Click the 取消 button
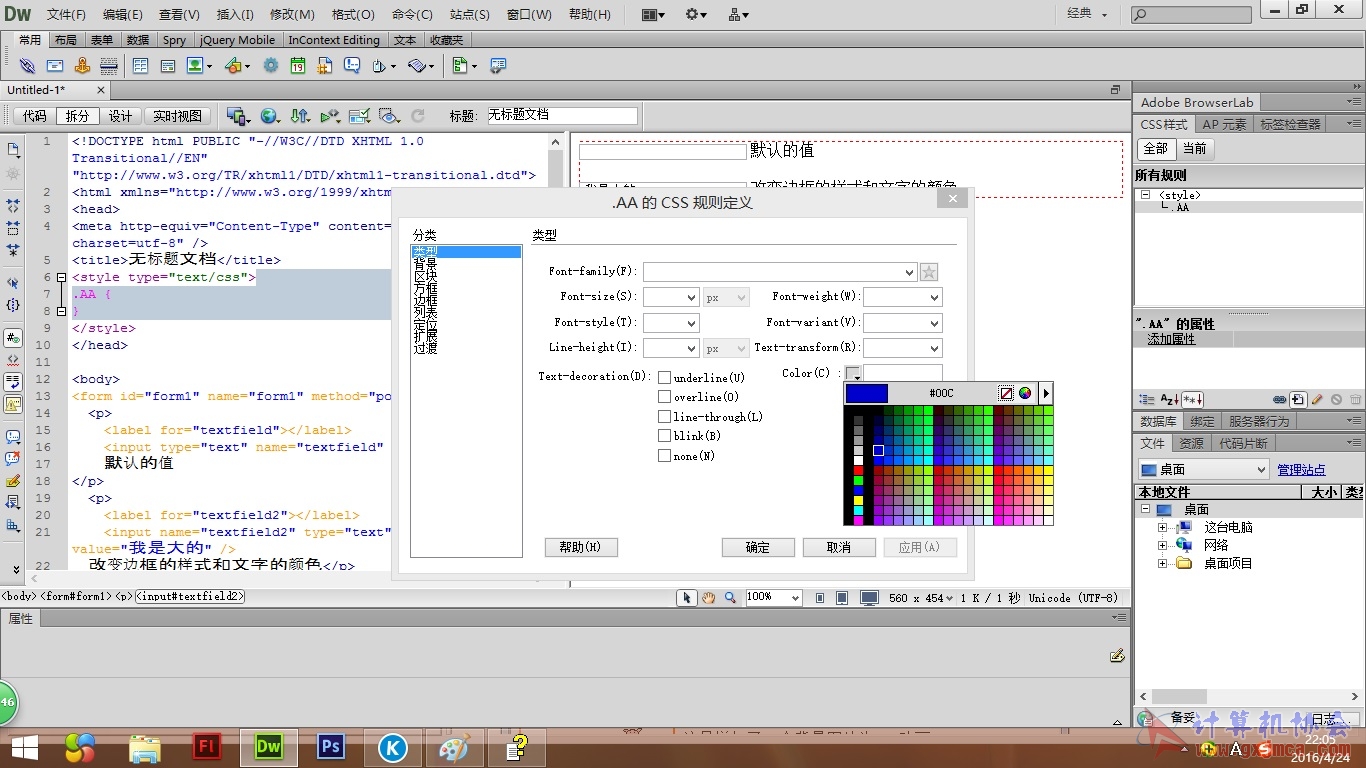The image size is (1366, 768). click(839, 547)
